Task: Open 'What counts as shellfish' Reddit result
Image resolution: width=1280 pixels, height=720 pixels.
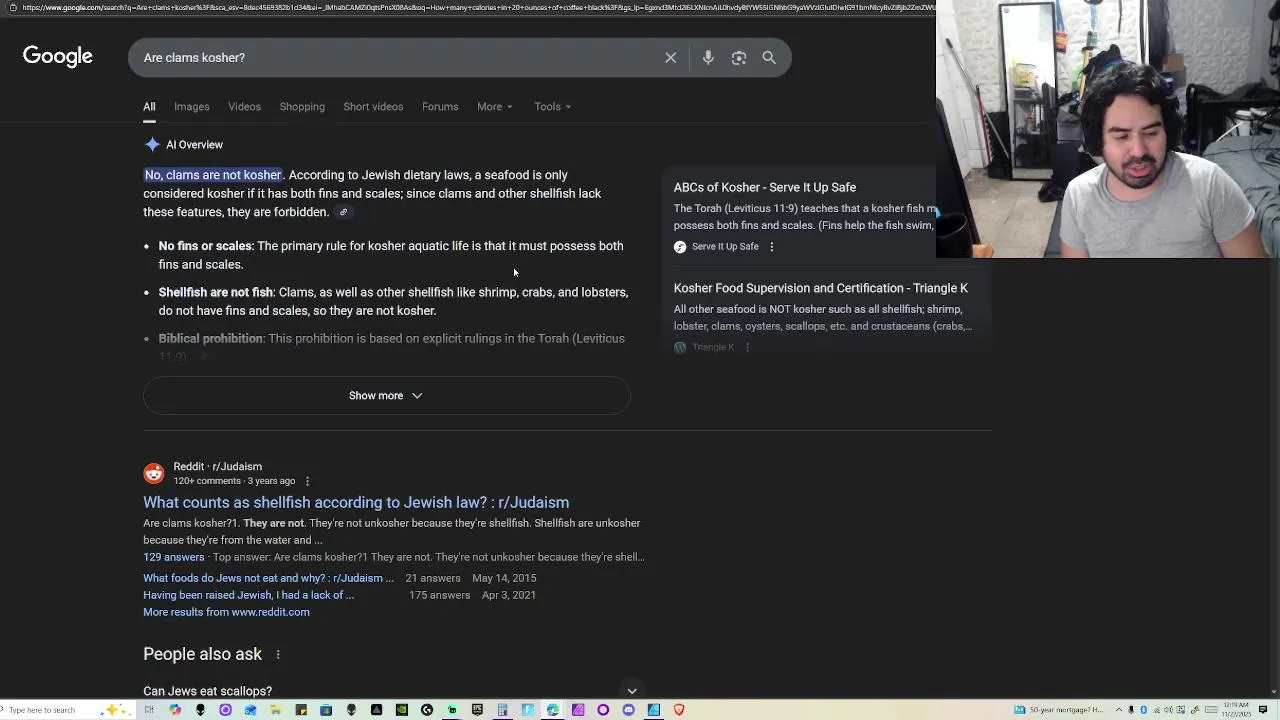Action: (x=356, y=503)
